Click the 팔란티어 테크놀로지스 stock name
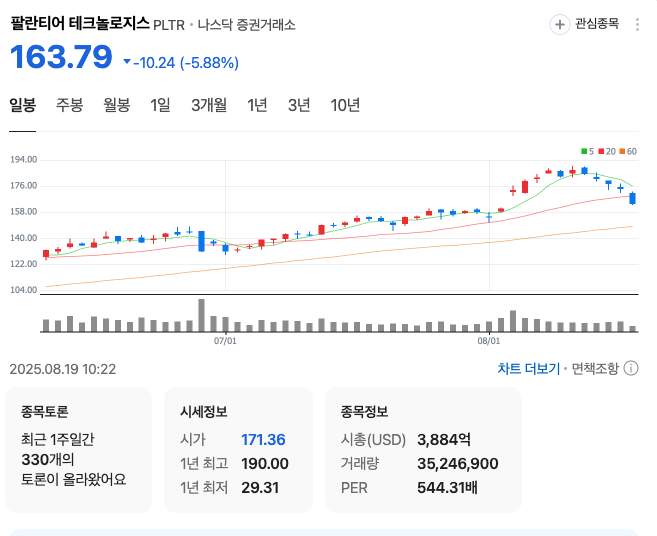This screenshot has width=657, height=536. pyautogui.click(x=80, y=23)
